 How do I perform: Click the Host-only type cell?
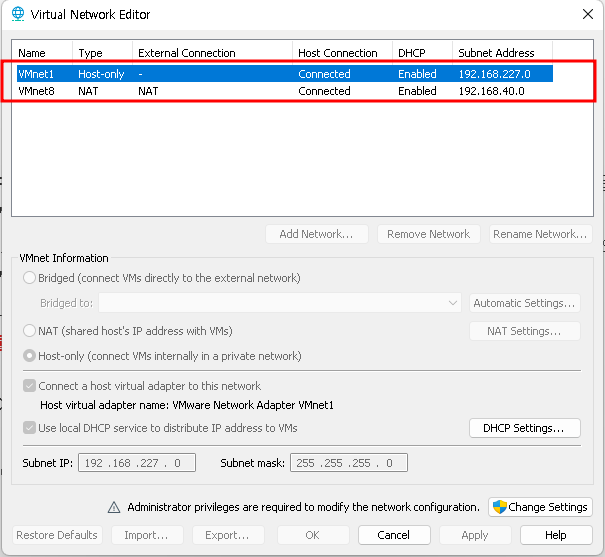click(101, 74)
